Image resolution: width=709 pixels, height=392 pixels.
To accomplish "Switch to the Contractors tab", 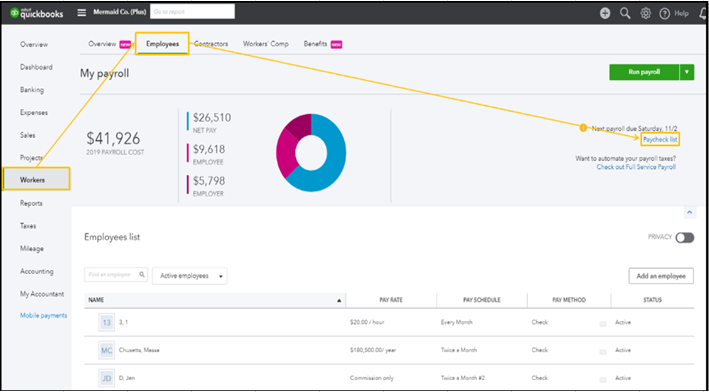I will click(211, 44).
